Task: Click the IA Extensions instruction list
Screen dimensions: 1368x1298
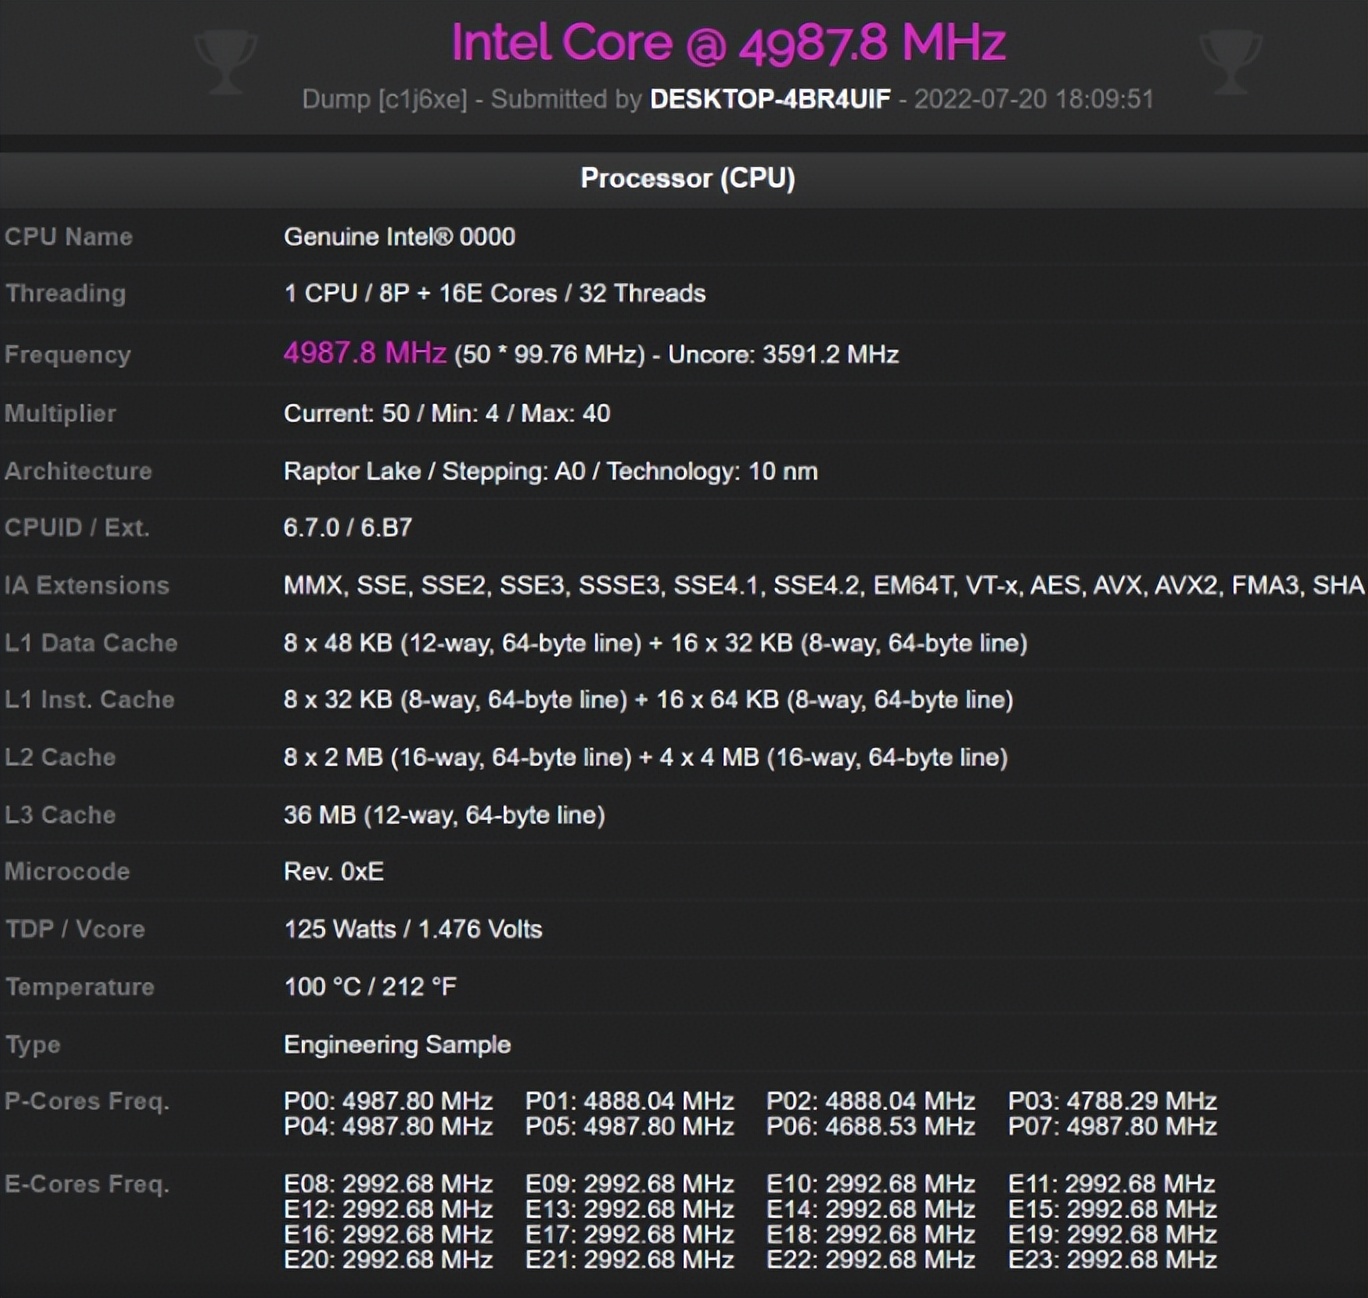Action: click(822, 585)
